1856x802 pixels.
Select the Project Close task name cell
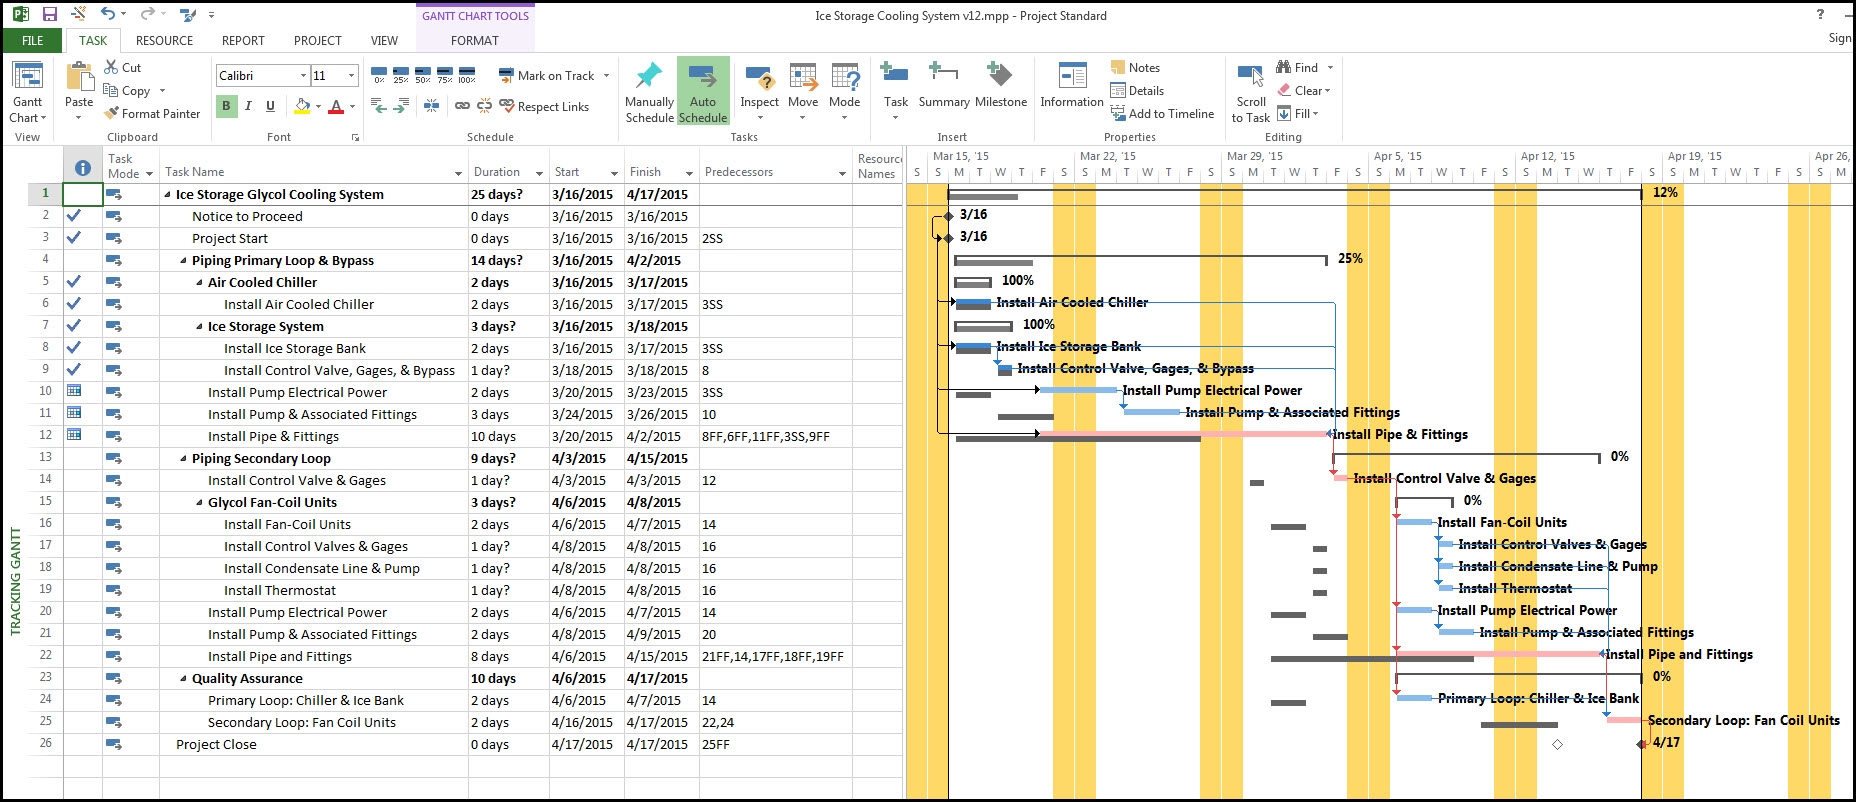[x=216, y=745]
